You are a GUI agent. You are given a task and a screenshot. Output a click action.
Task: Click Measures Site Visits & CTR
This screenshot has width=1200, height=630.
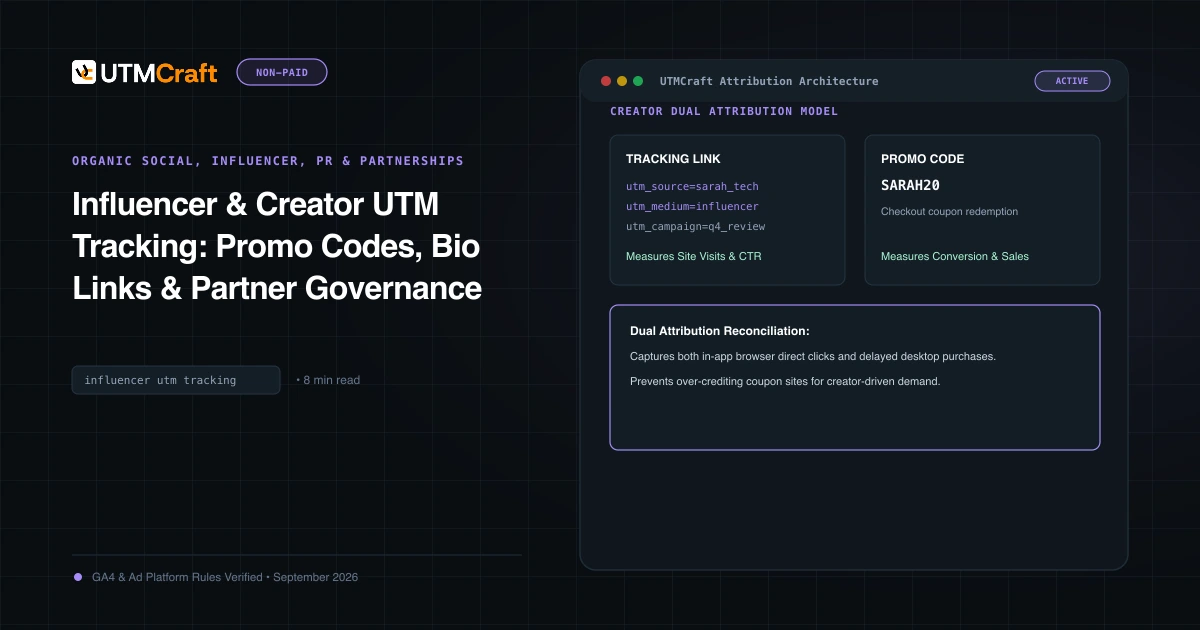(x=694, y=256)
